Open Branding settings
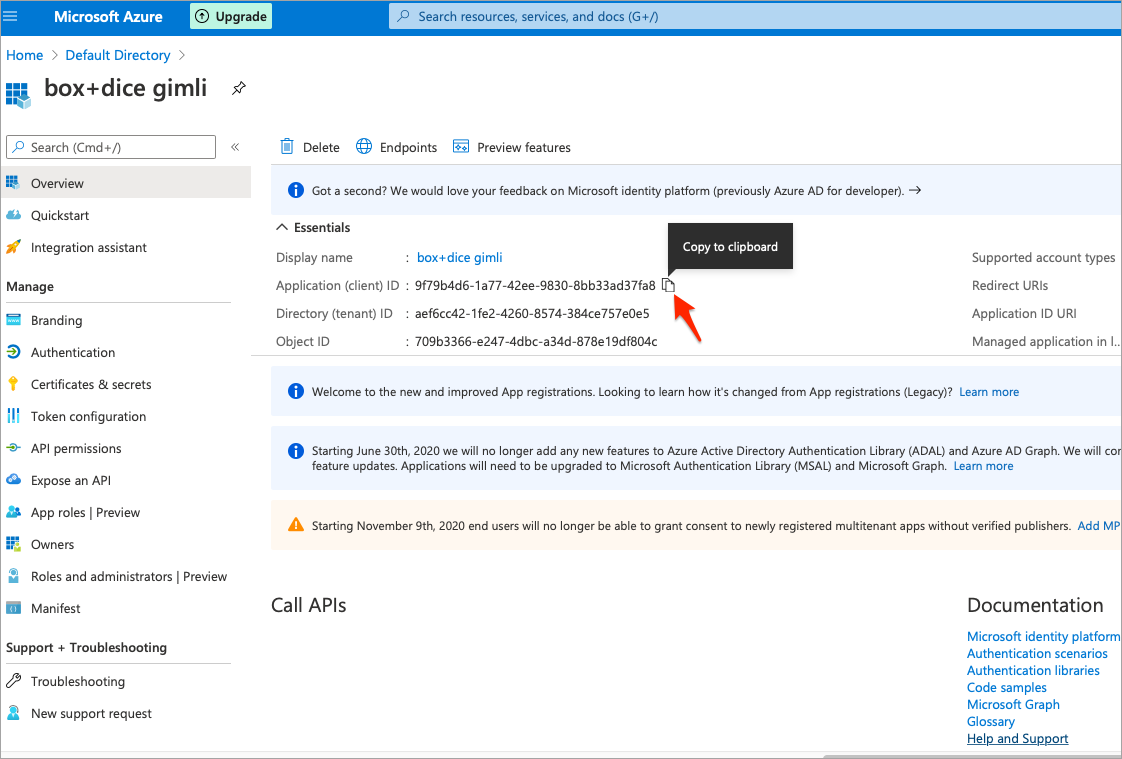The height and width of the screenshot is (759, 1122). (x=57, y=320)
